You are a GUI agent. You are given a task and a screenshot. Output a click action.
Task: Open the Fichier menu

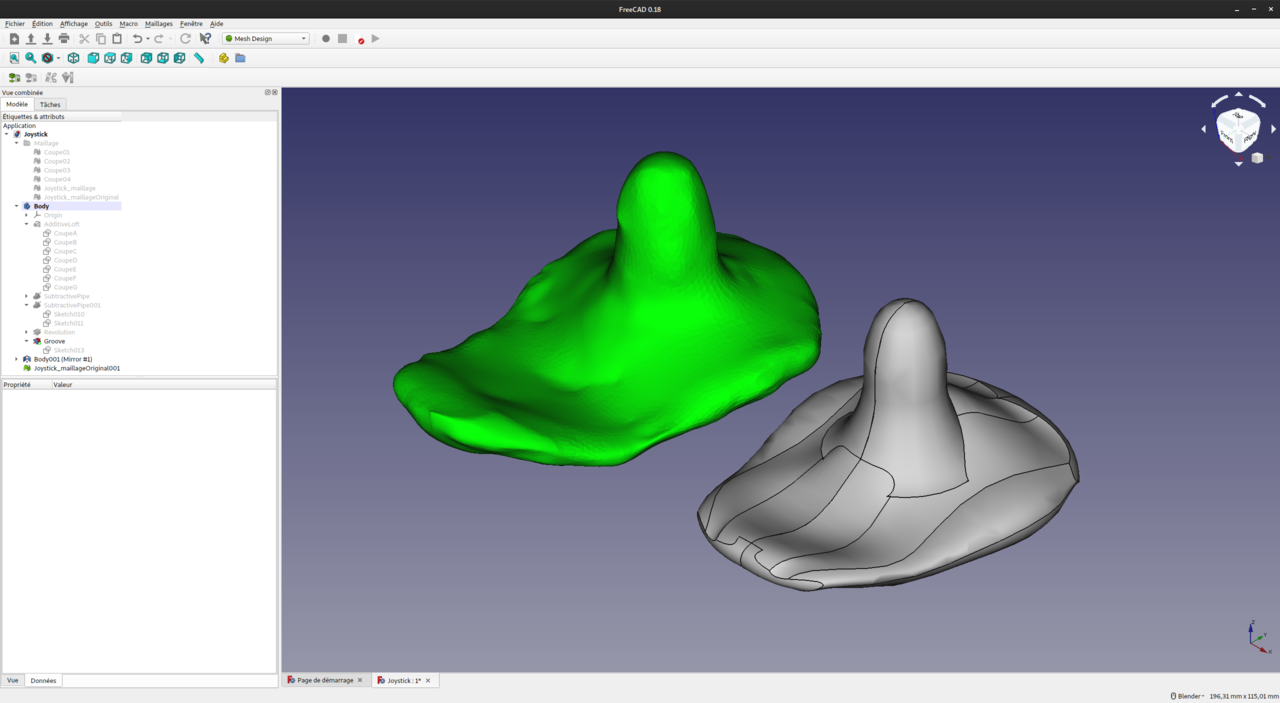pos(14,23)
